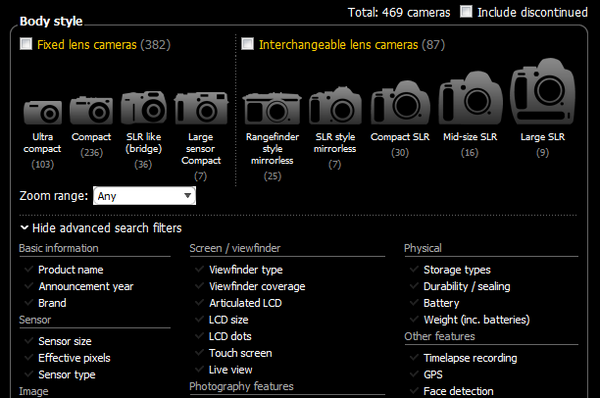Enable the Include discontinued checkbox

pyautogui.click(x=466, y=12)
